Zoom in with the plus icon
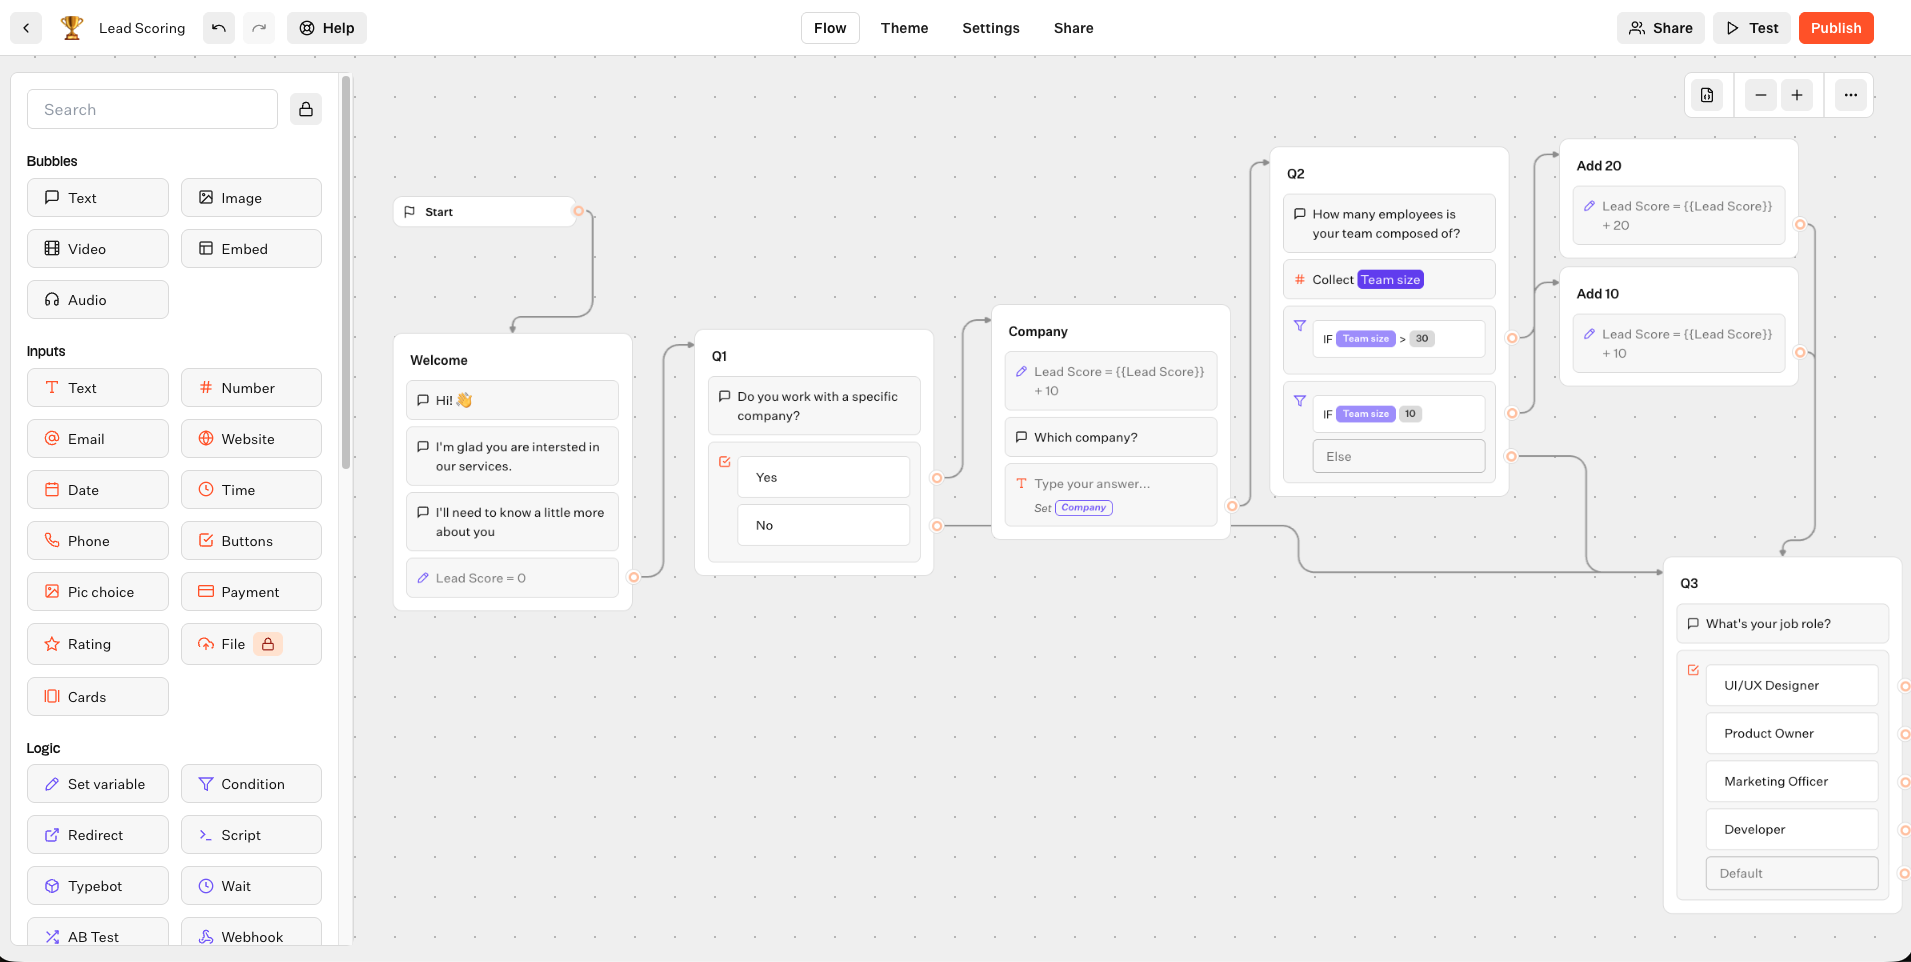Viewport: 1911px width, 962px height. [1797, 95]
